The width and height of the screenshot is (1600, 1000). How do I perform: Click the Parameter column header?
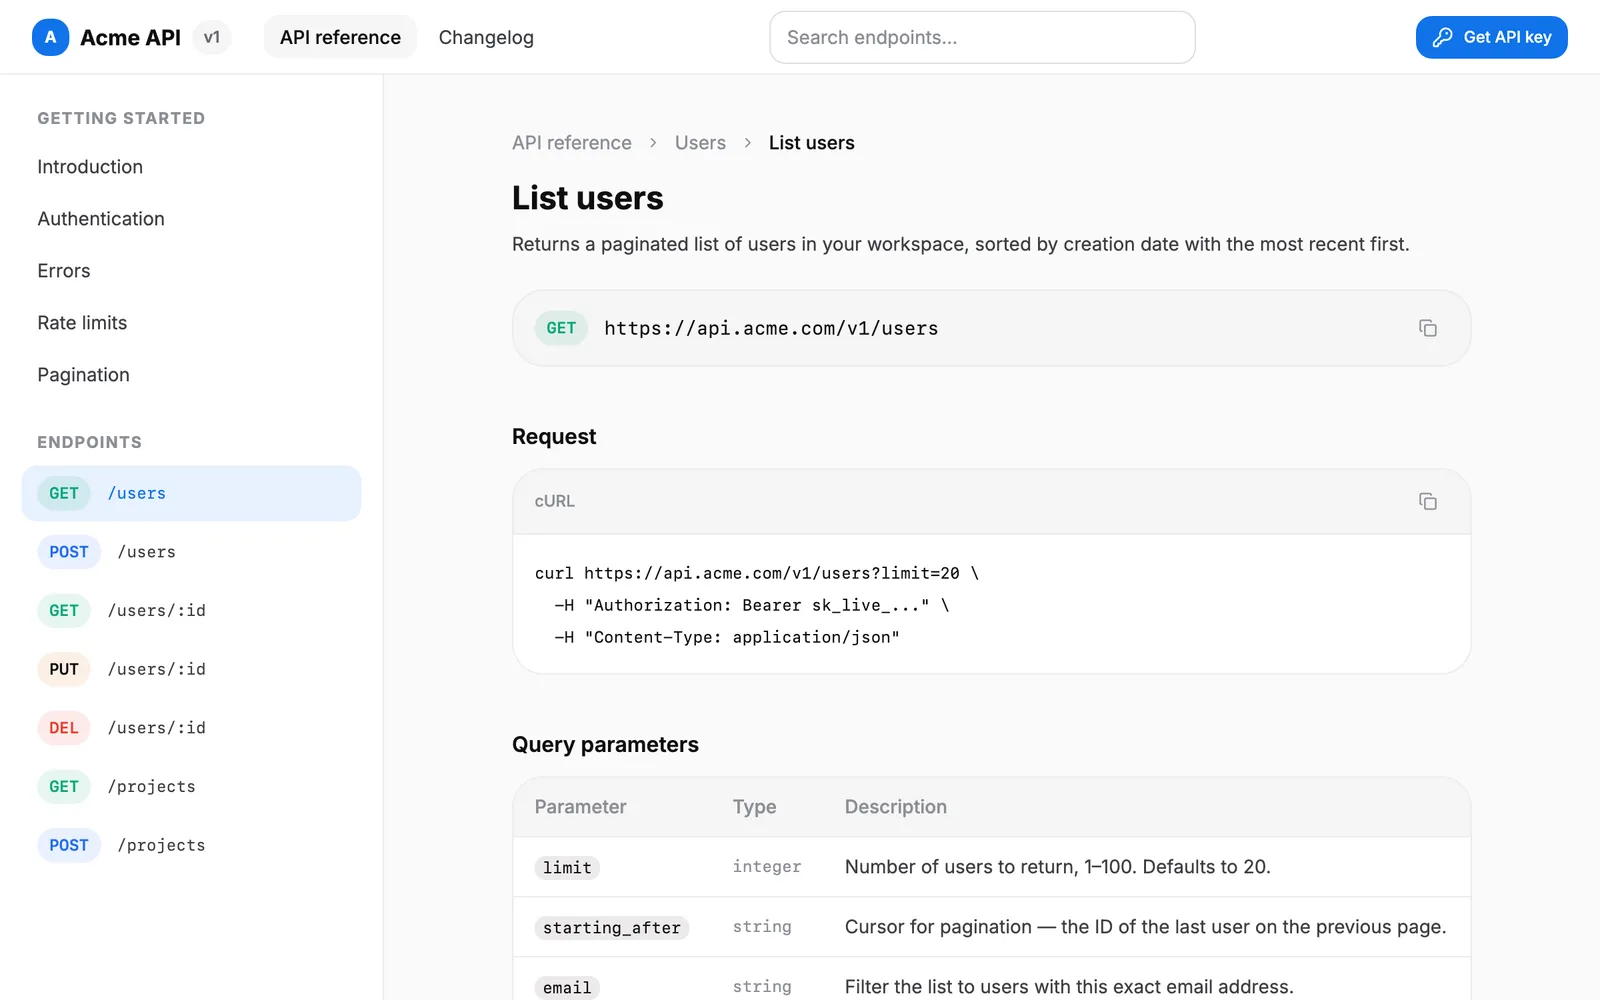click(x=580, y=807)
